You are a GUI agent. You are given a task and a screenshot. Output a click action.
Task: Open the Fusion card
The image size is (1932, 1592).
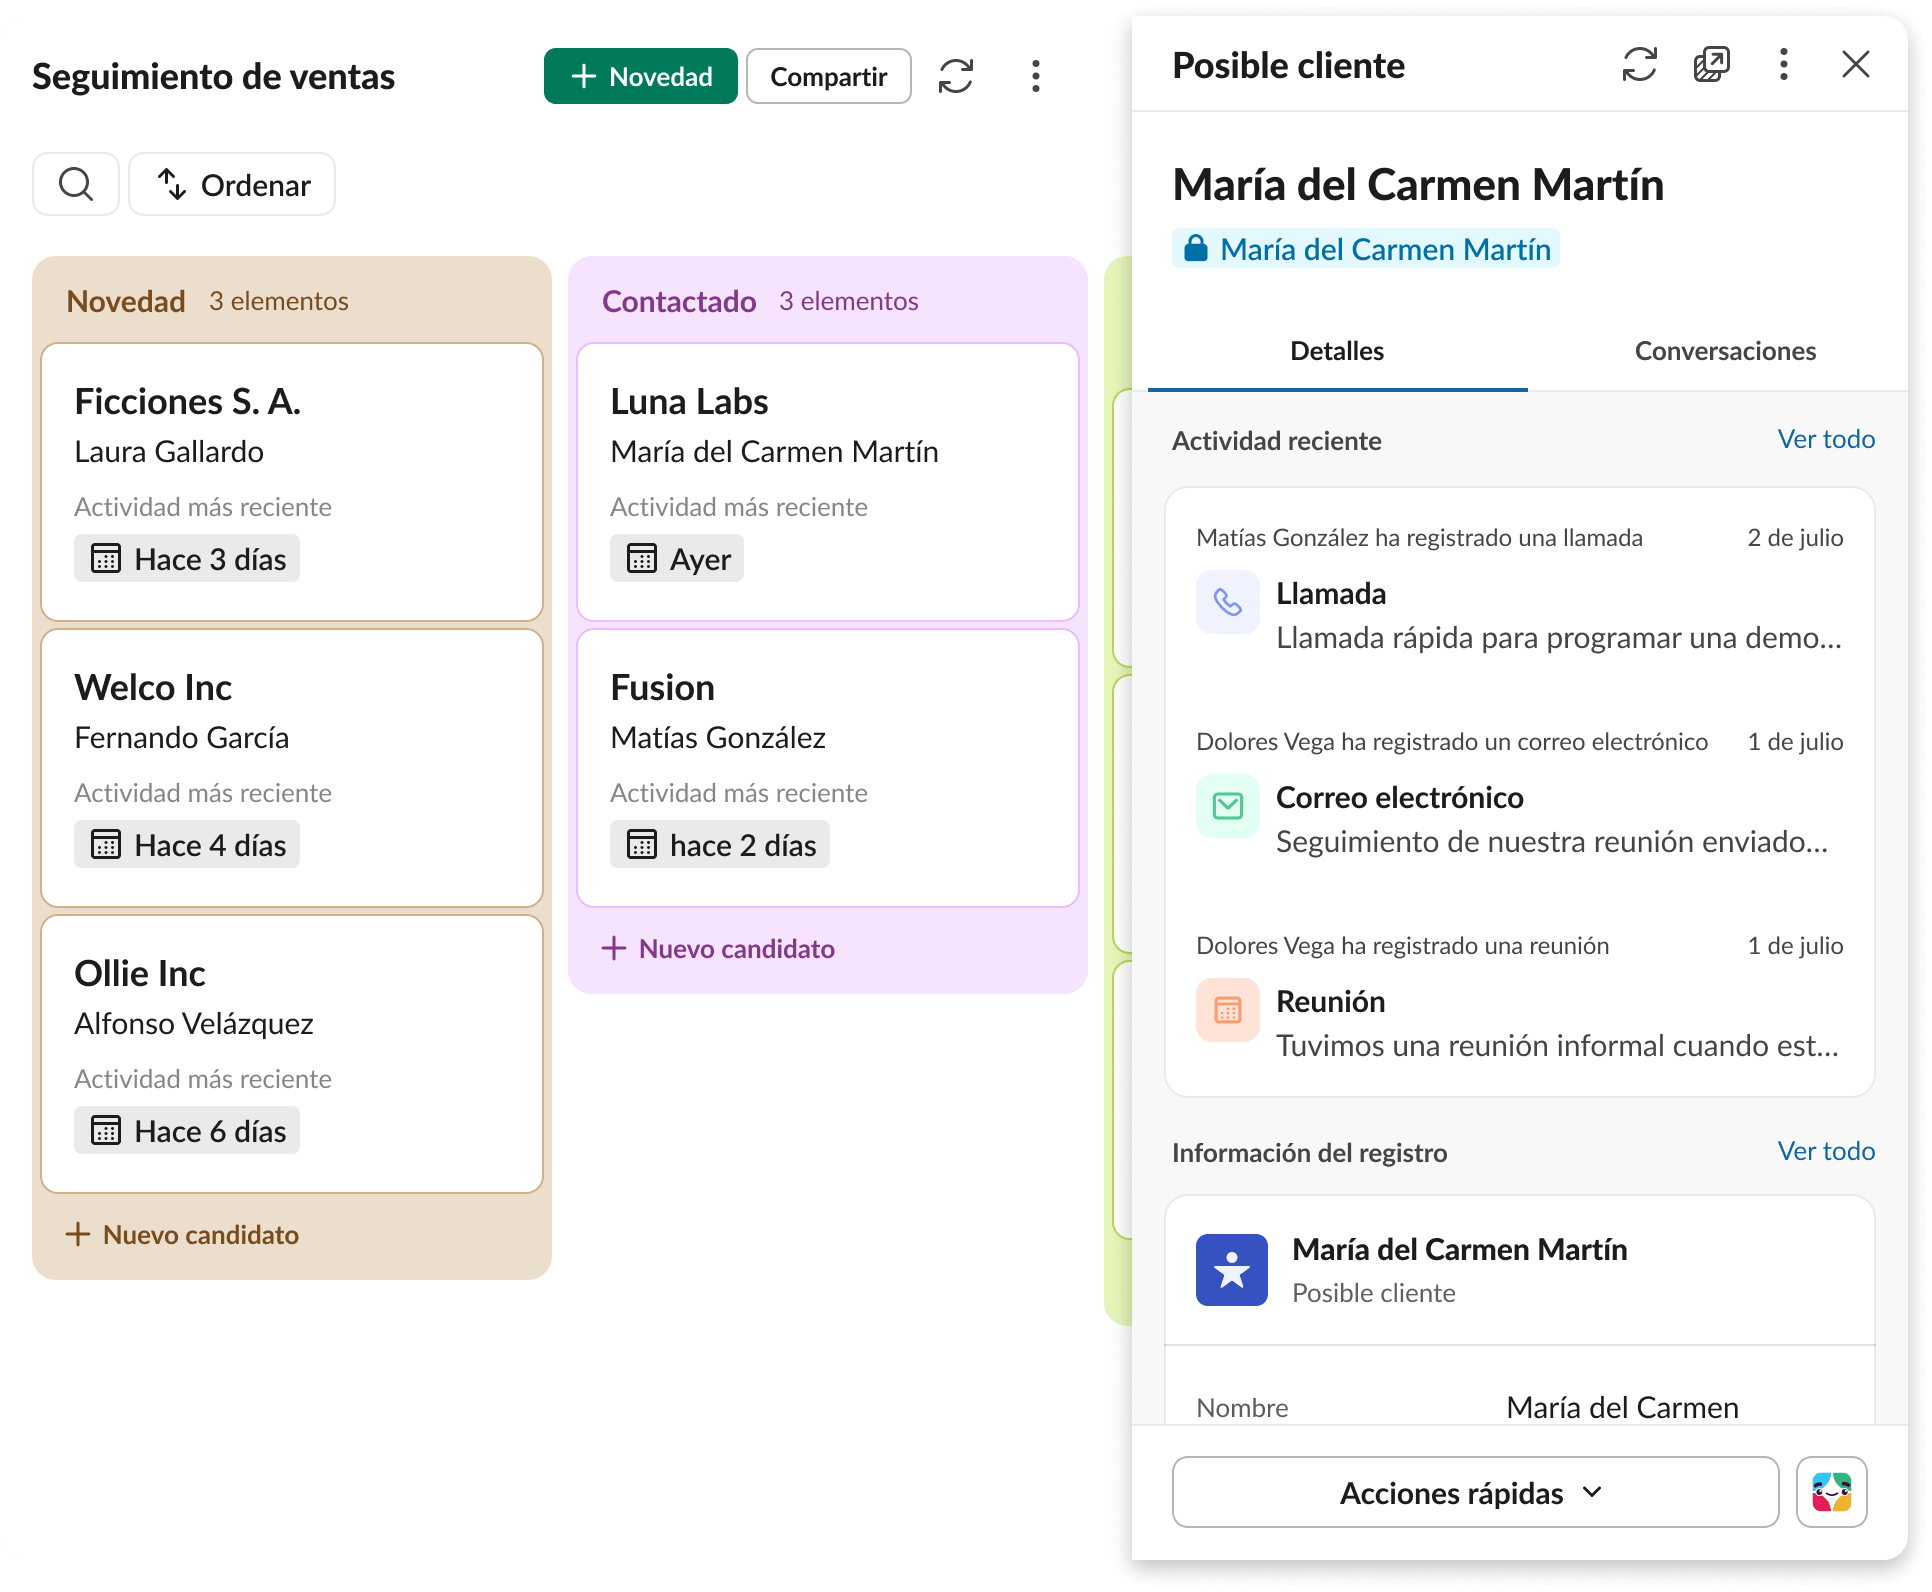tap(828, 768)
